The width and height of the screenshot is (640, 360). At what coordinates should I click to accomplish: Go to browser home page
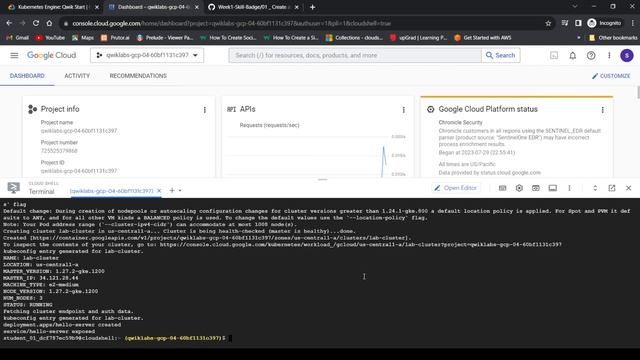coord(49,23)
